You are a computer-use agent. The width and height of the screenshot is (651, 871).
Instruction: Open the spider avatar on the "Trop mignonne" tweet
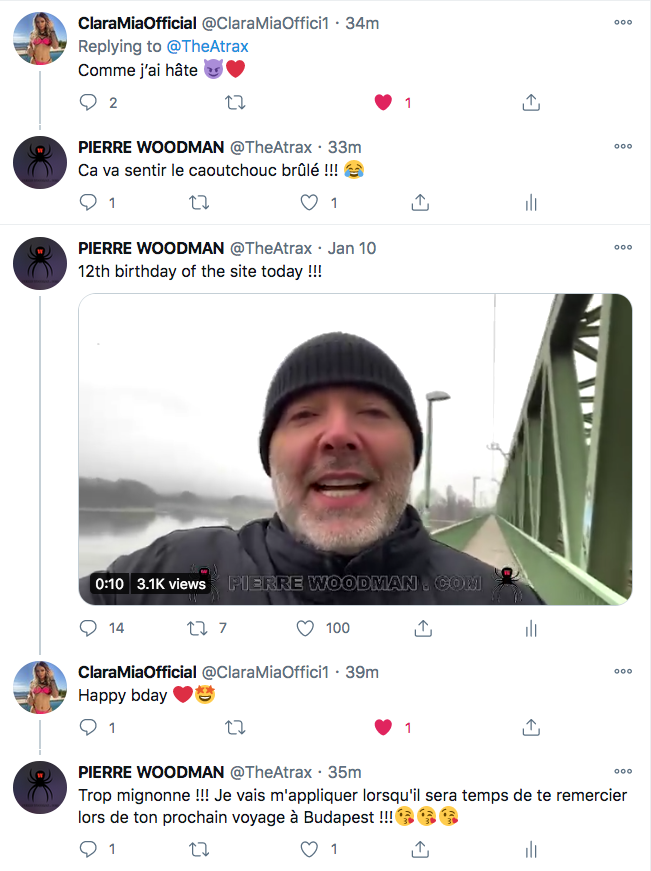point(40,787)
